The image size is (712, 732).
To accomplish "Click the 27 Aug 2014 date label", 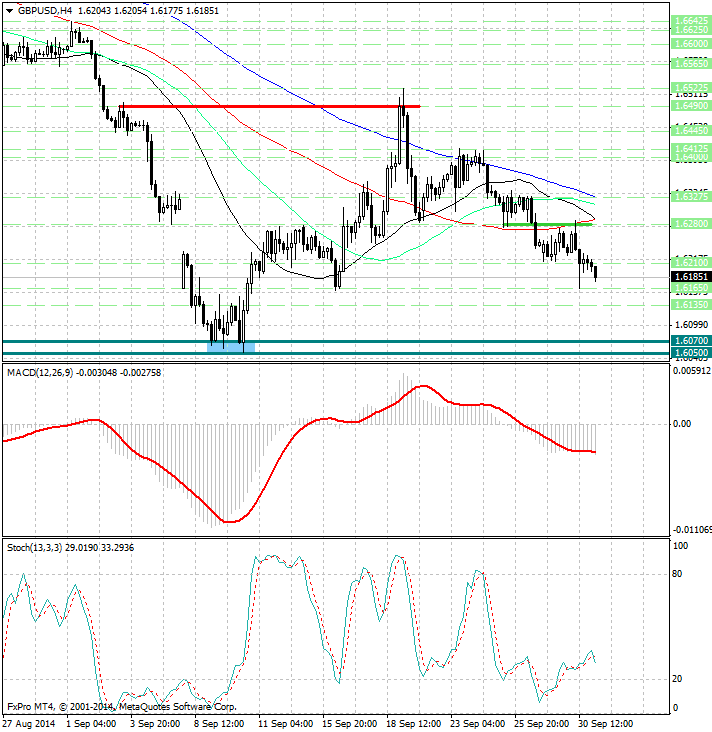I will (29, 724).
